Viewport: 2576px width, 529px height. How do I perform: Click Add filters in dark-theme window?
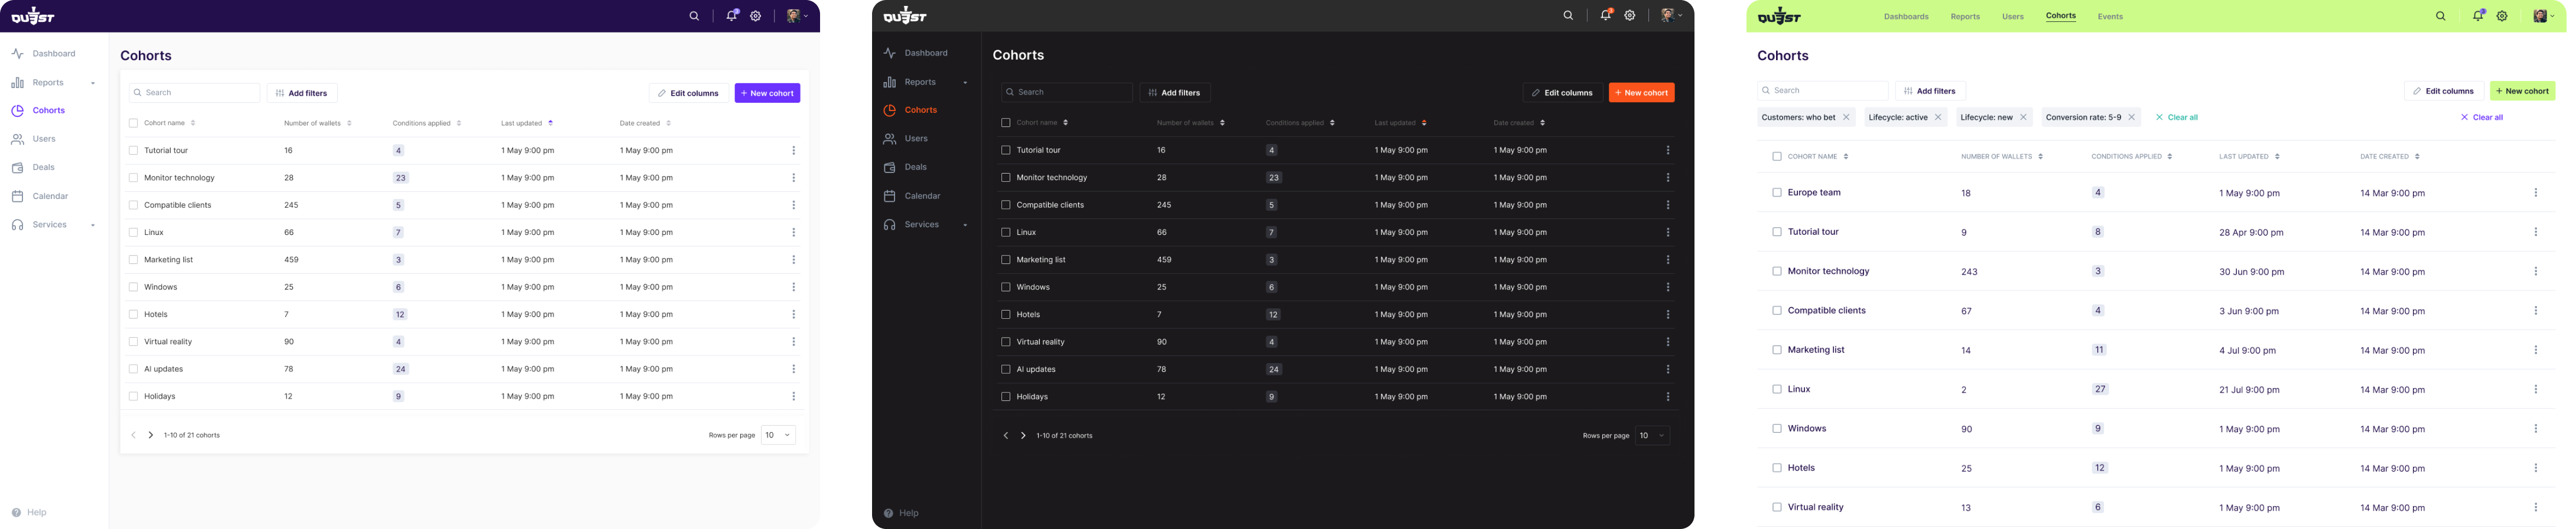coord(1175,93)
